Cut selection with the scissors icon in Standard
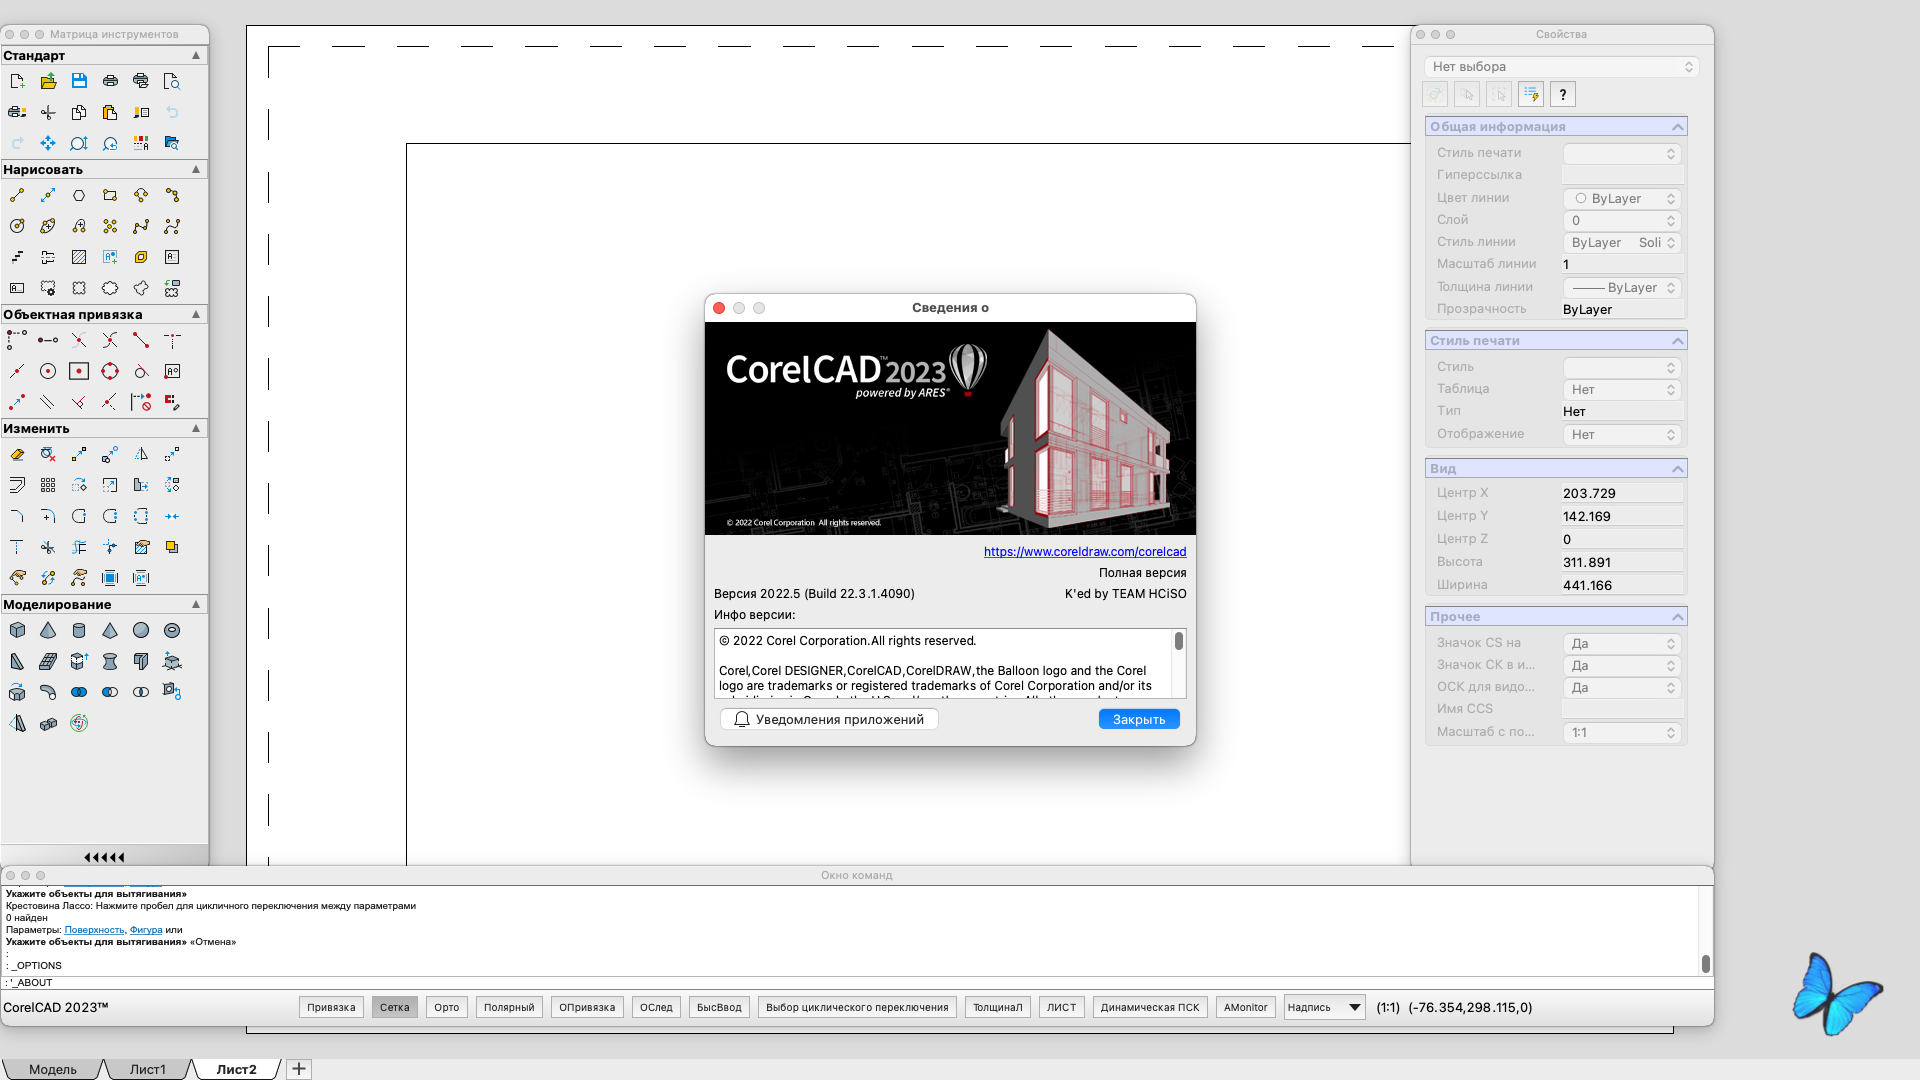1920x1080 pixels. [48, 112]
